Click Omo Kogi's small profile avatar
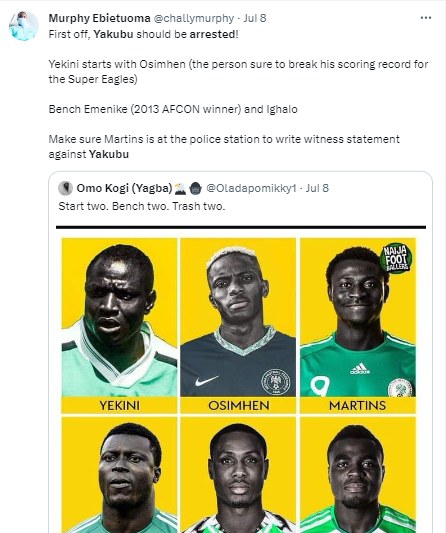 pyautogui.click(x=65, y=188)
